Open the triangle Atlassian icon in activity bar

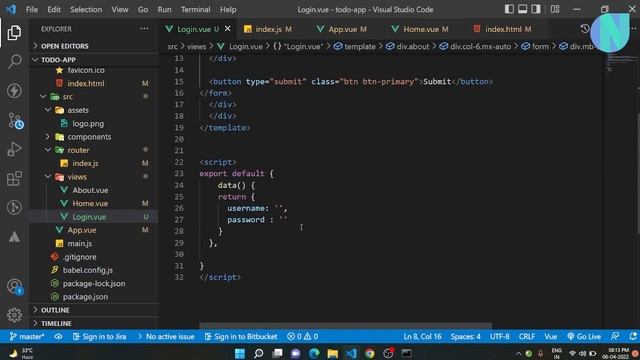pyautogui.click(x=14, y=237)
